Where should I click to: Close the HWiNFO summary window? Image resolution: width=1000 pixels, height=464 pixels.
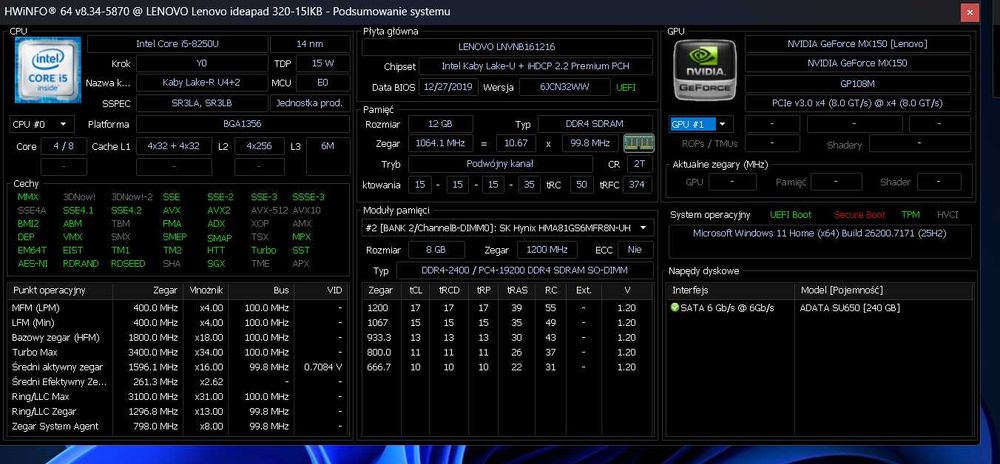pyautogui.click(x=970, y=13)
